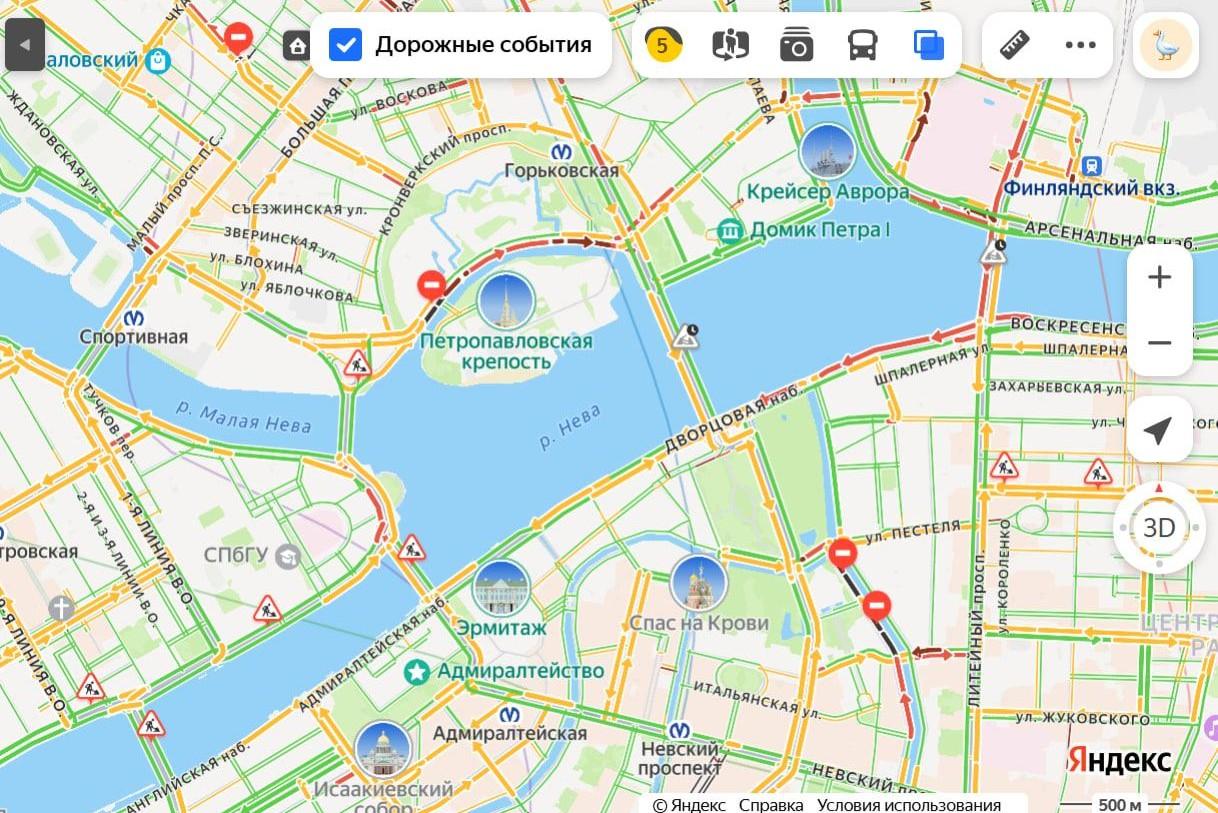Open the map layers selector
1218x813 pixels.
coord(928,45)
